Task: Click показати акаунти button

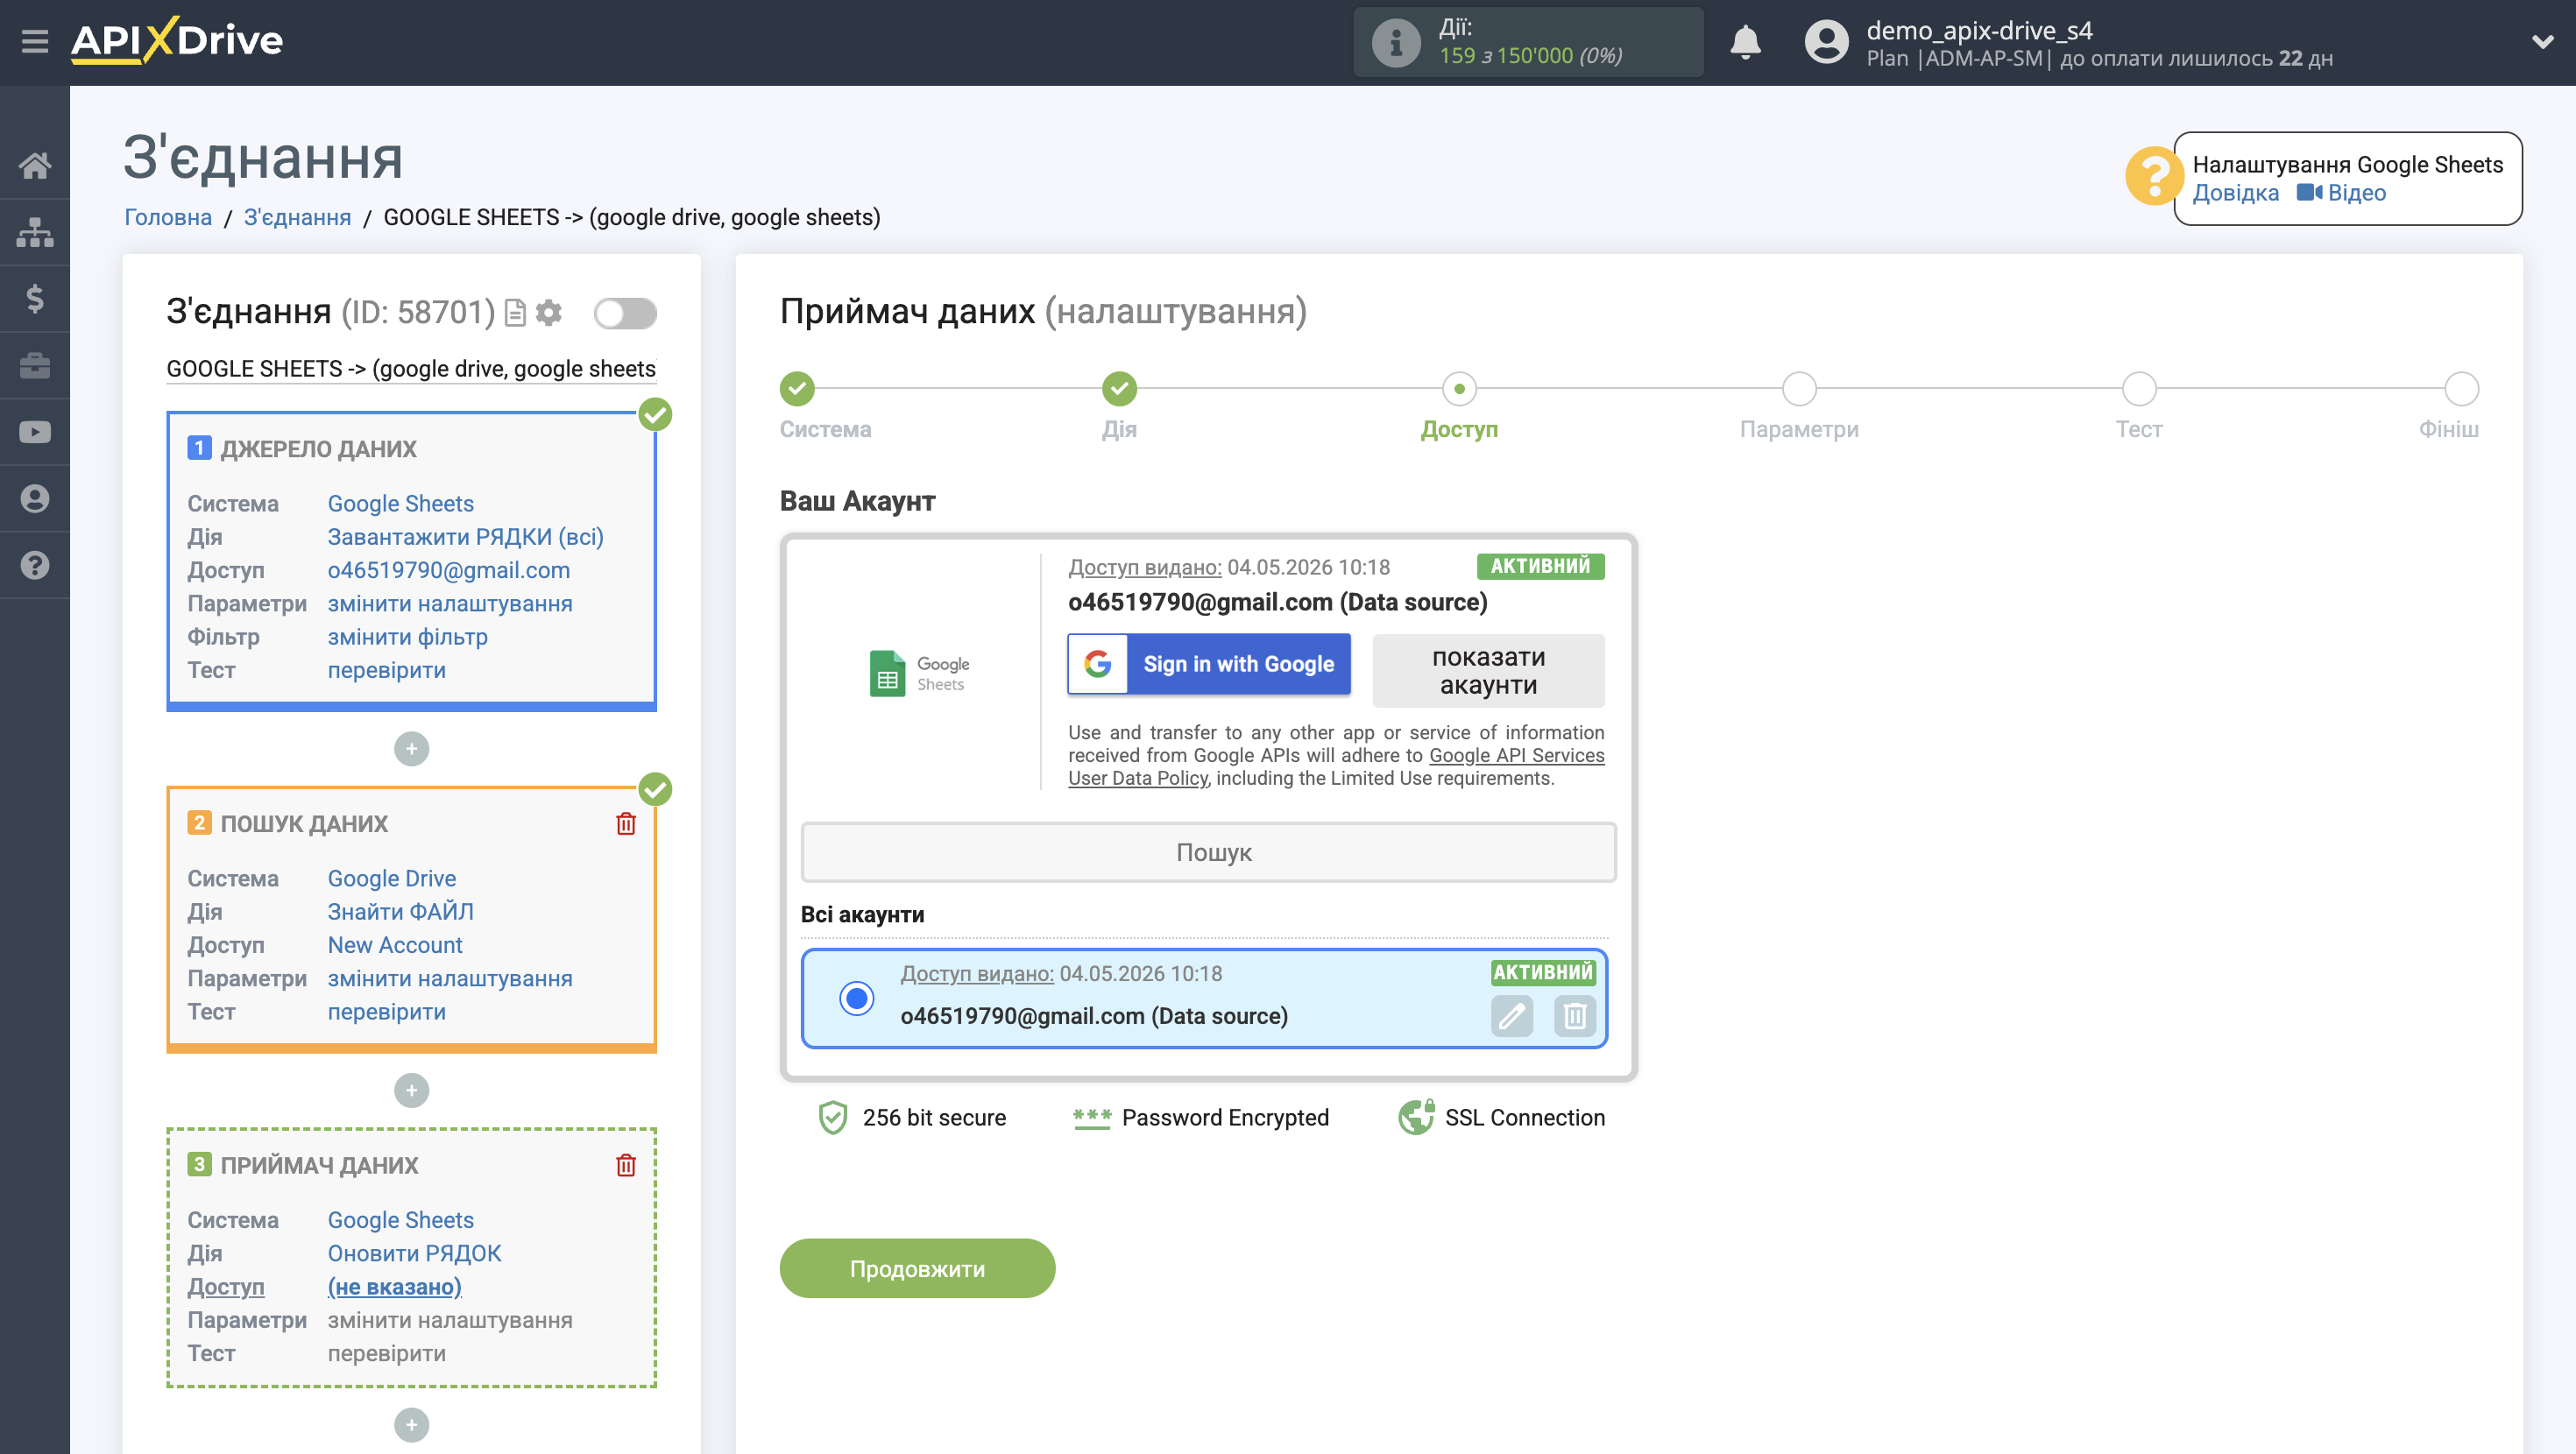Action: coord(1488,671)
